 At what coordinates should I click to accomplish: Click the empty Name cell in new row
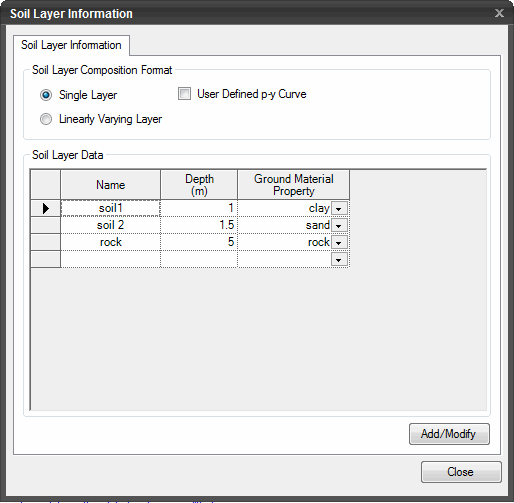111,259
